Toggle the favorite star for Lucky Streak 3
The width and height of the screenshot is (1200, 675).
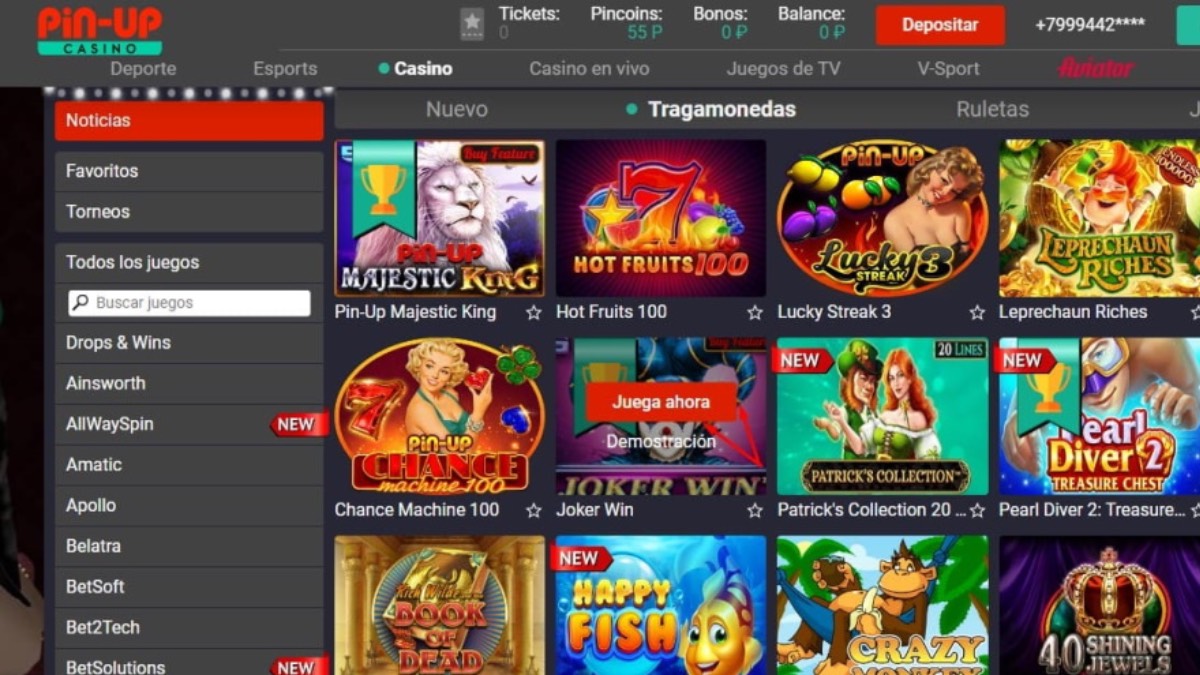click(977, 312)
